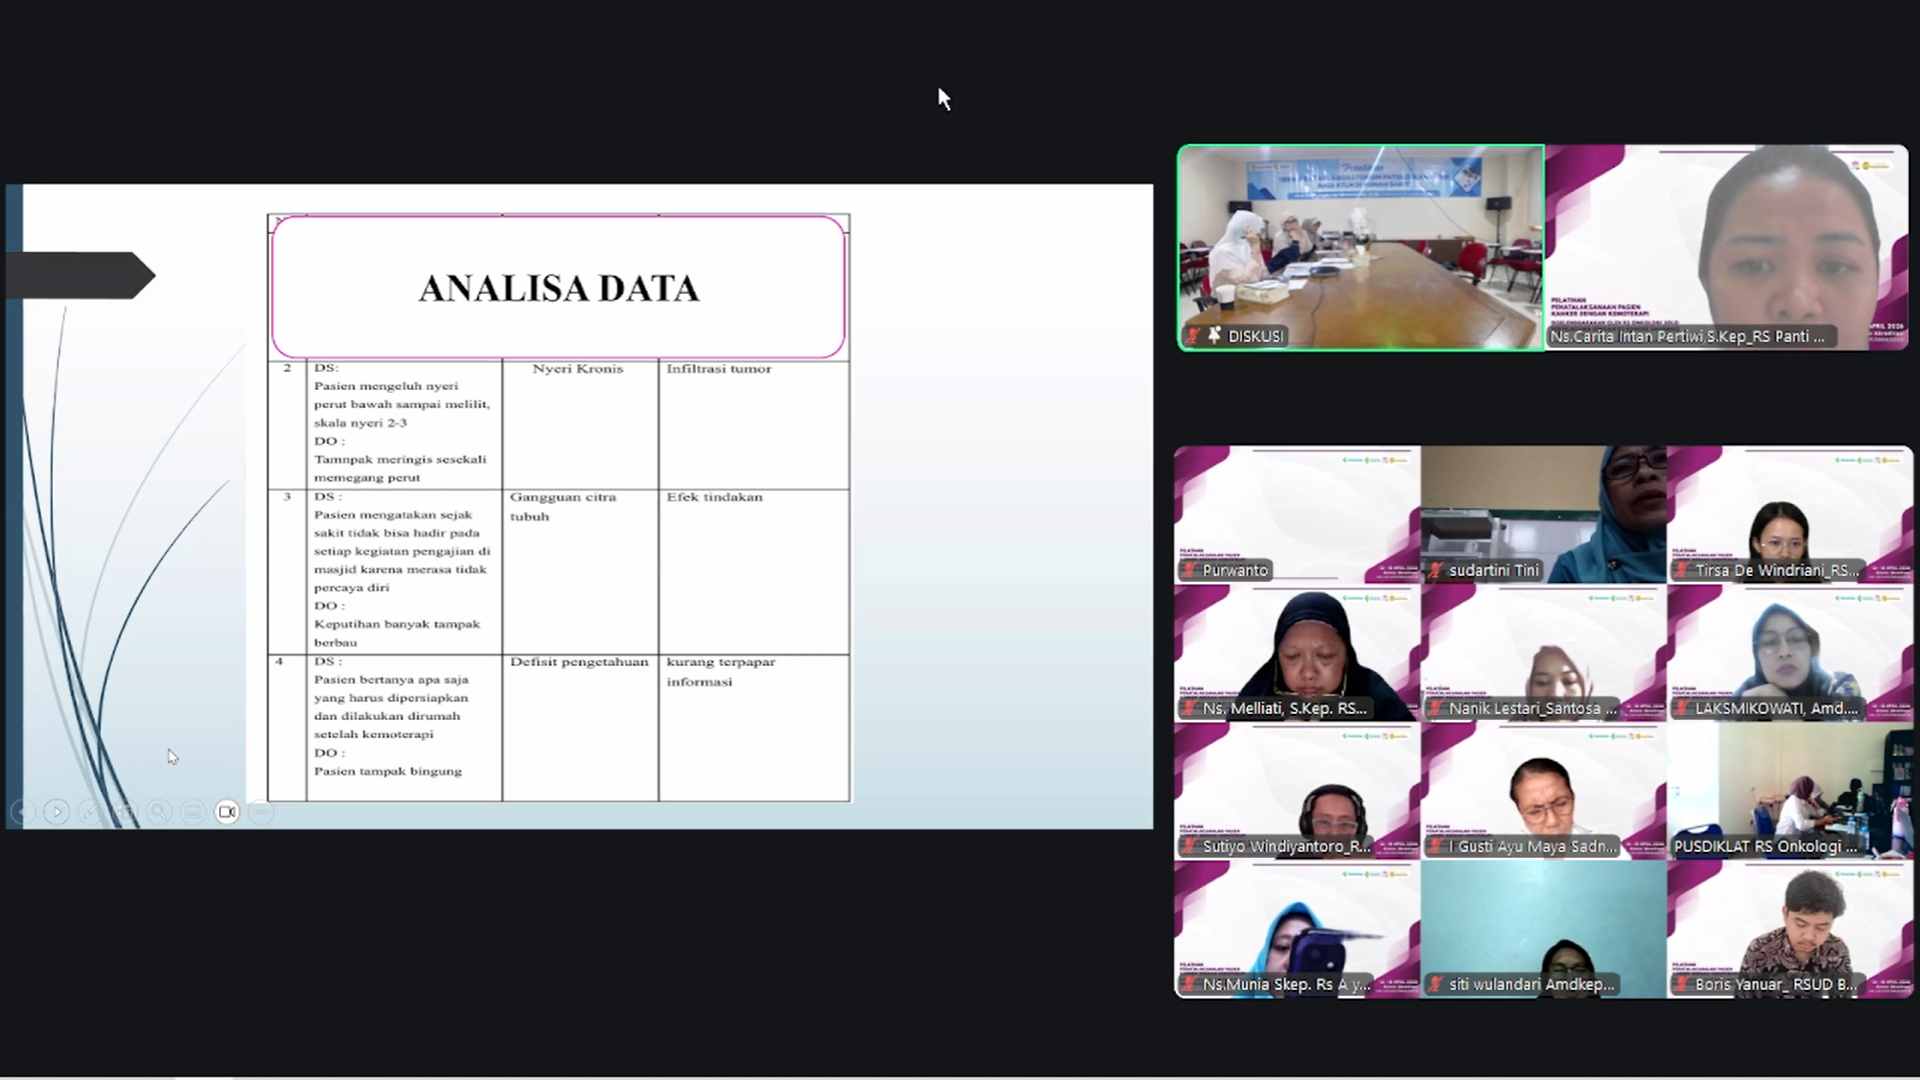Viewport: 1920px width, 1080px height.
Task: Select siti wulandari participant tile
Action: click(x=1544, y=929)
